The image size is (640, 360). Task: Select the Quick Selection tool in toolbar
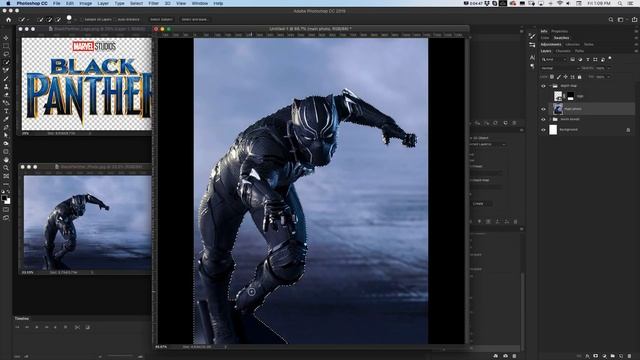(6, 62)
